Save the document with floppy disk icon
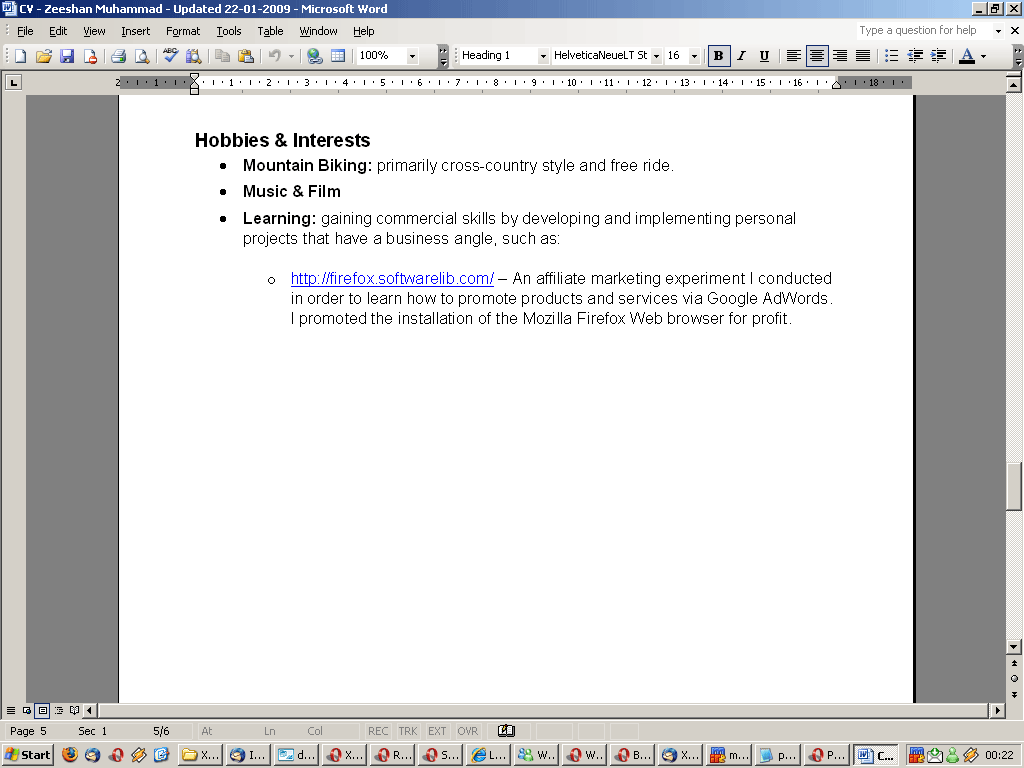The image size is (1024, 768). click(67, 56)
